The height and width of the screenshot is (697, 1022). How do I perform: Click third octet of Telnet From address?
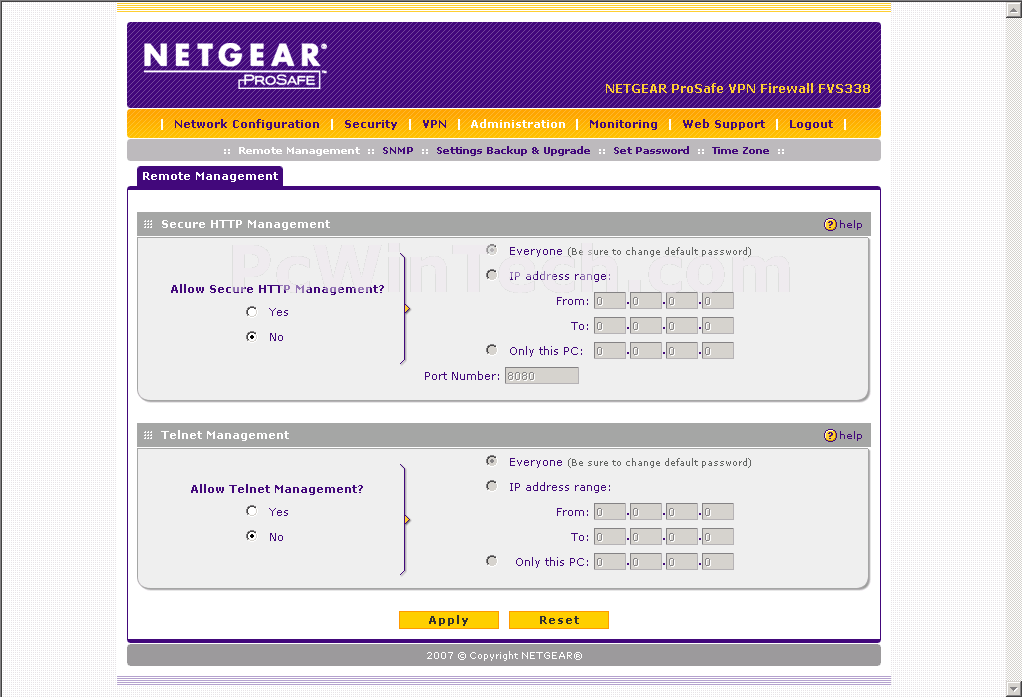682,512
